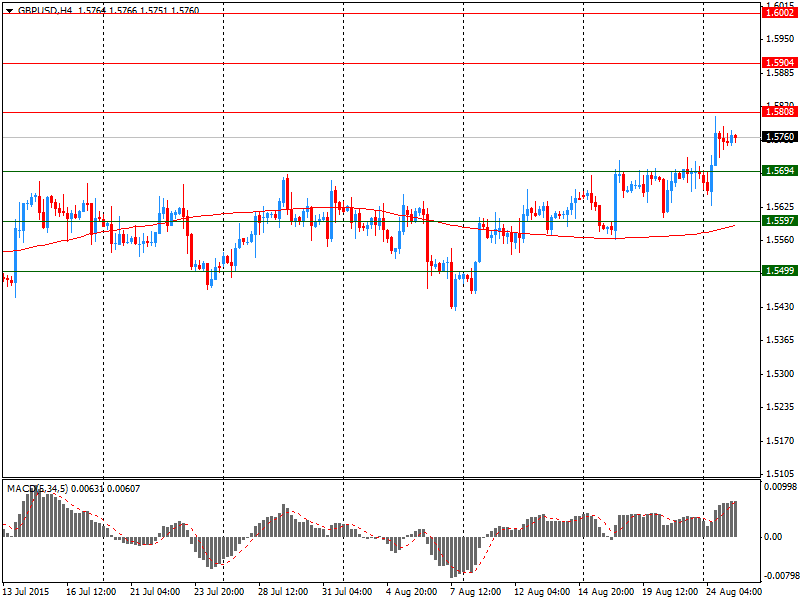Click the 1.5560 price scale value
Screen dimensions: 800x600
(x=780, y=239)
